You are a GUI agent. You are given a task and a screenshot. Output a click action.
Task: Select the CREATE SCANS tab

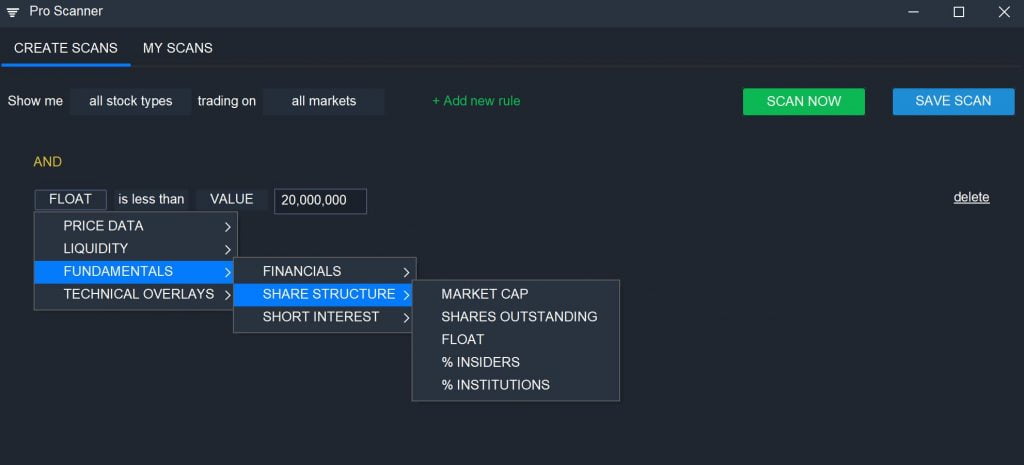click(x=66, y=48)
